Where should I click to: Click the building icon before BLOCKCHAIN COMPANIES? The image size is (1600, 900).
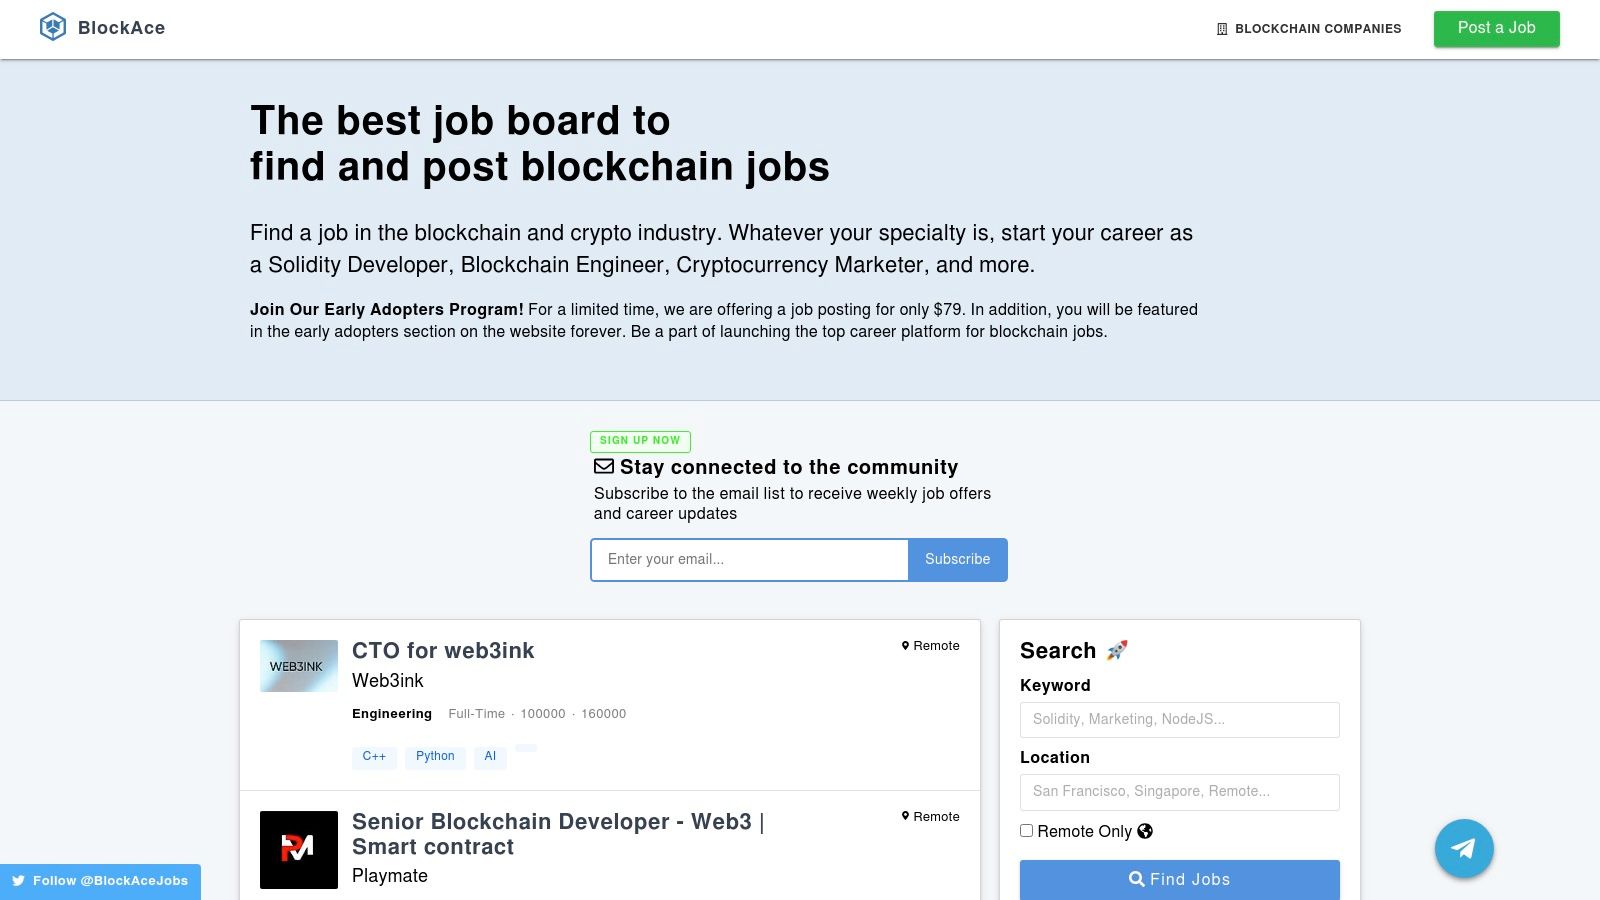point(1220,29)
